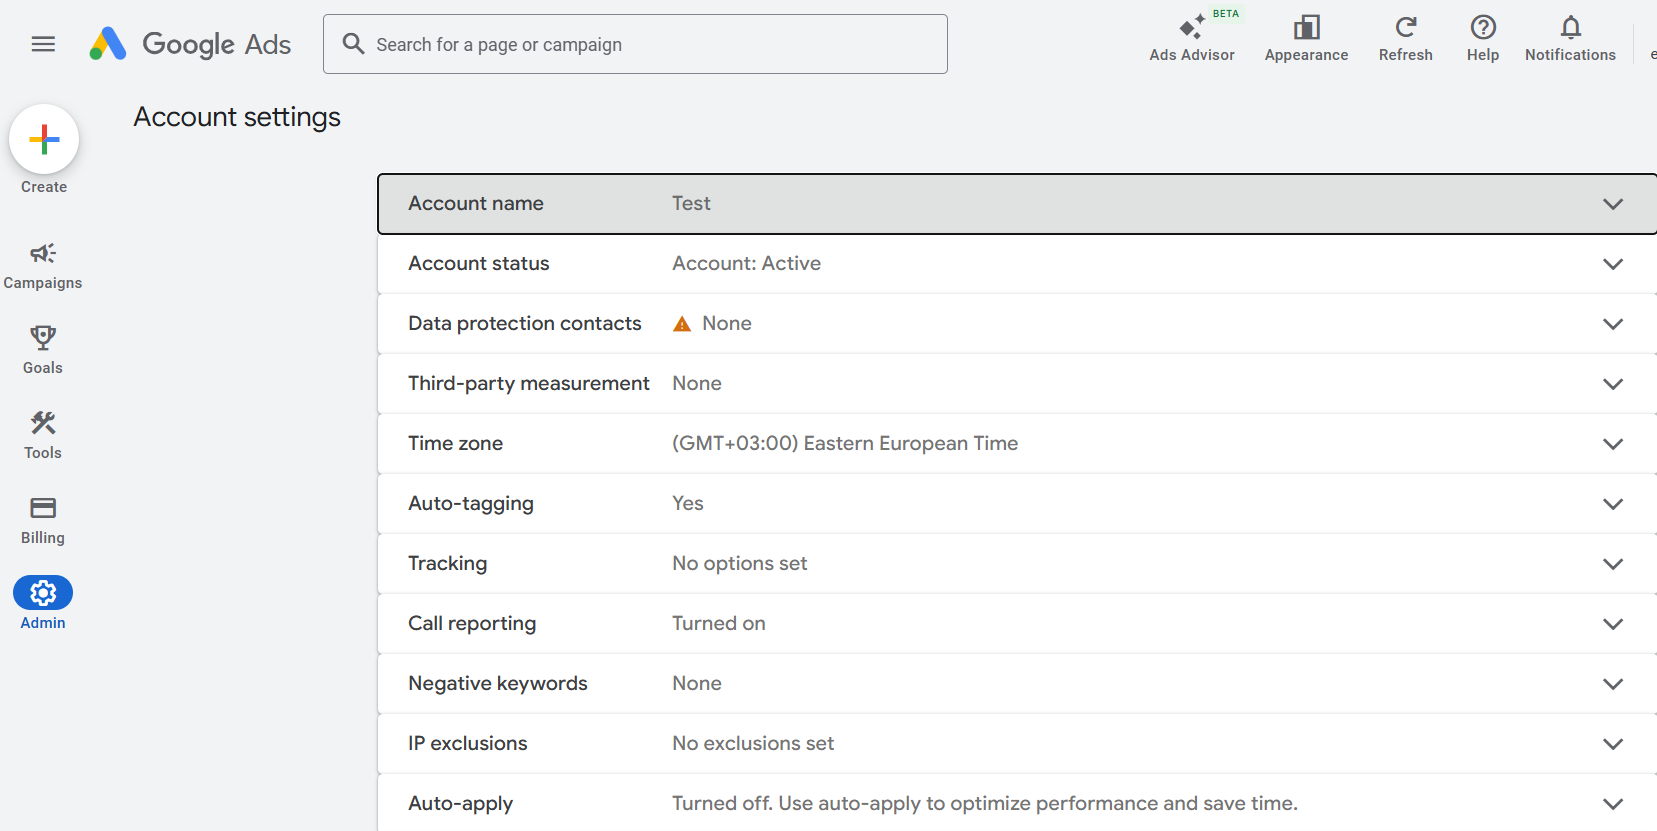The height and width of the screenshot is (831, 1657).
Task: Click the Google Ads logo
Action: [x=190, y=44]
